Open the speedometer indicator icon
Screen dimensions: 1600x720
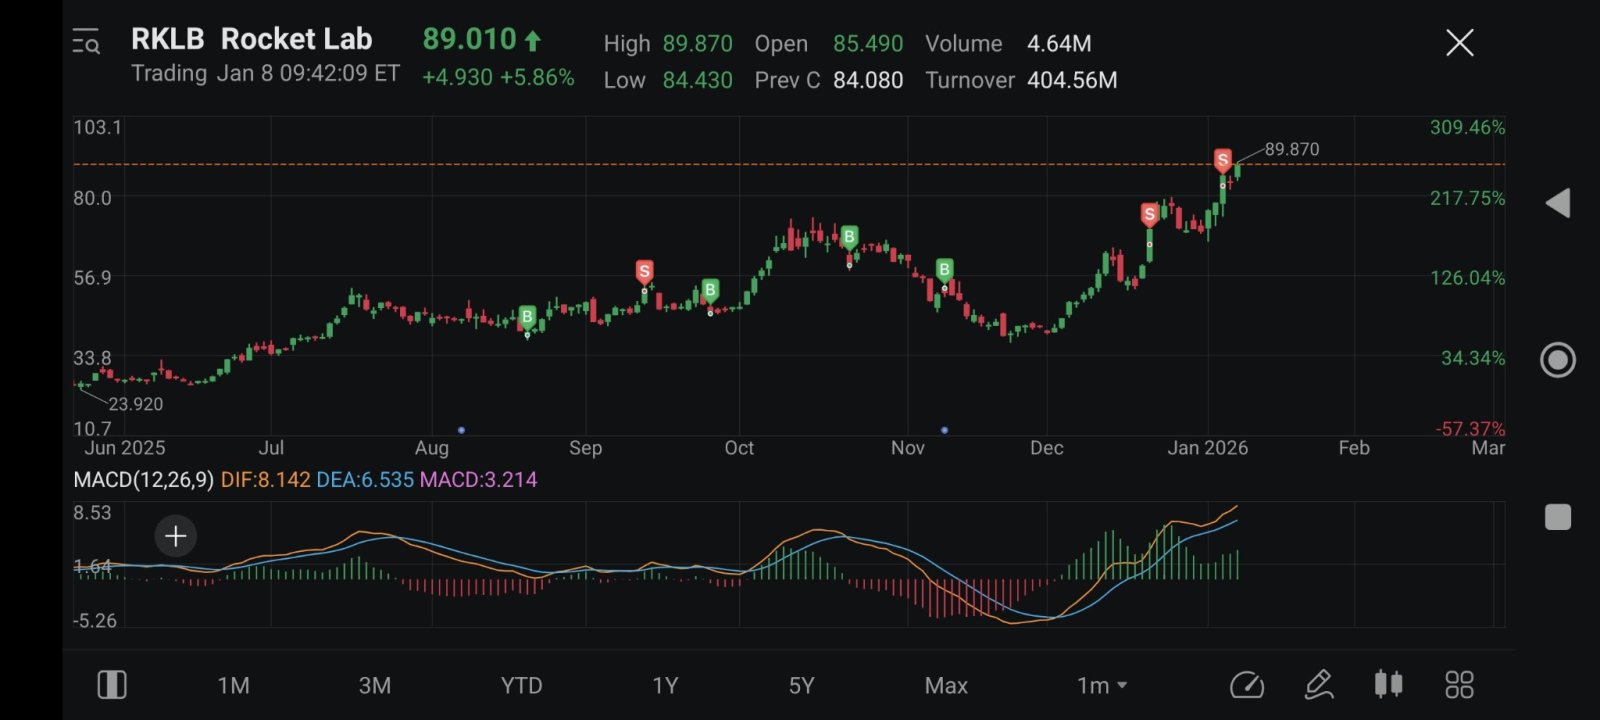click(x=1247, y=685)
